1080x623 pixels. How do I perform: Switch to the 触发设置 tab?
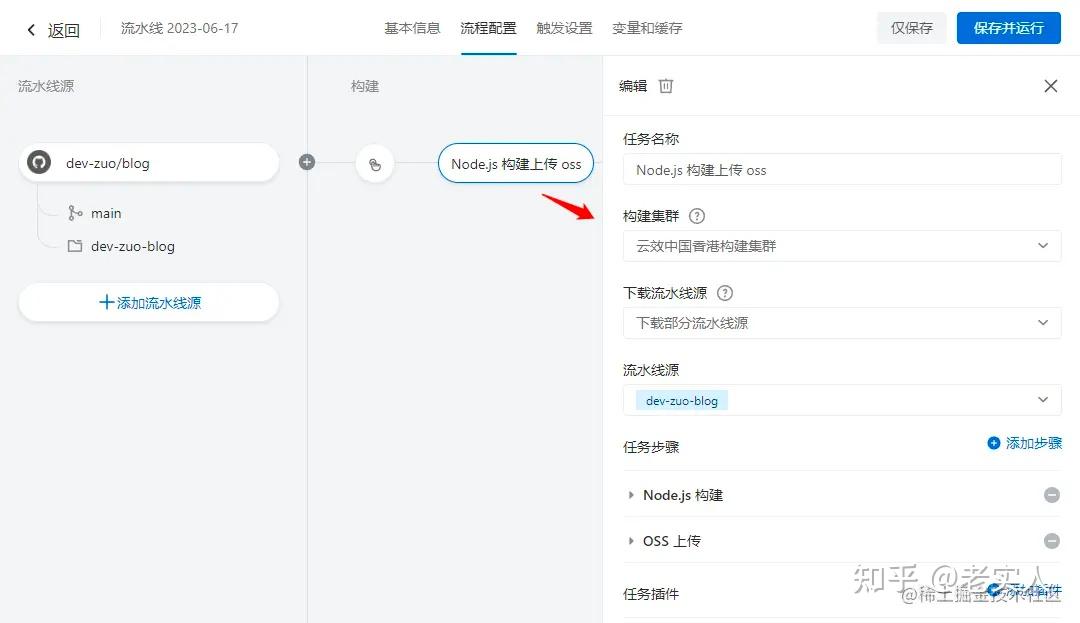(564, 28)
